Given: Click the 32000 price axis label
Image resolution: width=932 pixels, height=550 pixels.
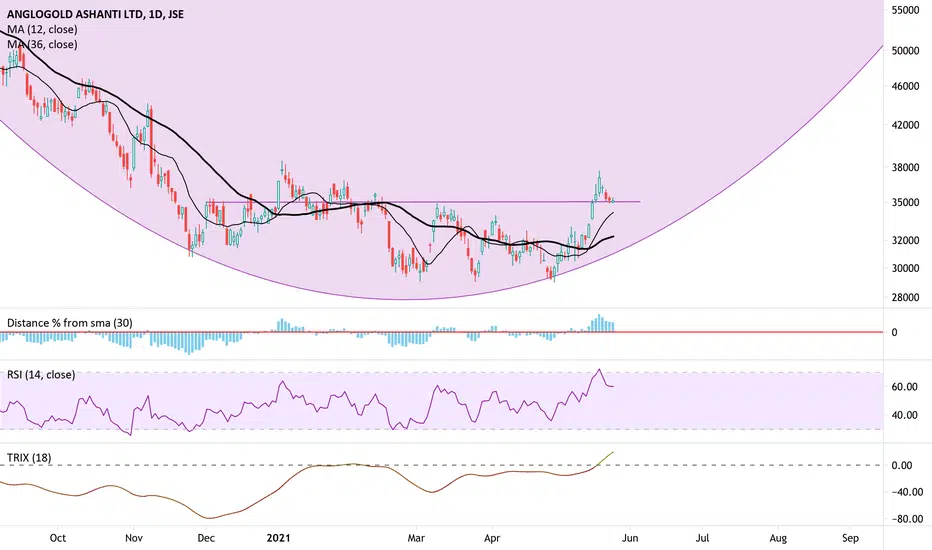Looking at the screenshot, I should pyautogui.click(x=905, y=240).
